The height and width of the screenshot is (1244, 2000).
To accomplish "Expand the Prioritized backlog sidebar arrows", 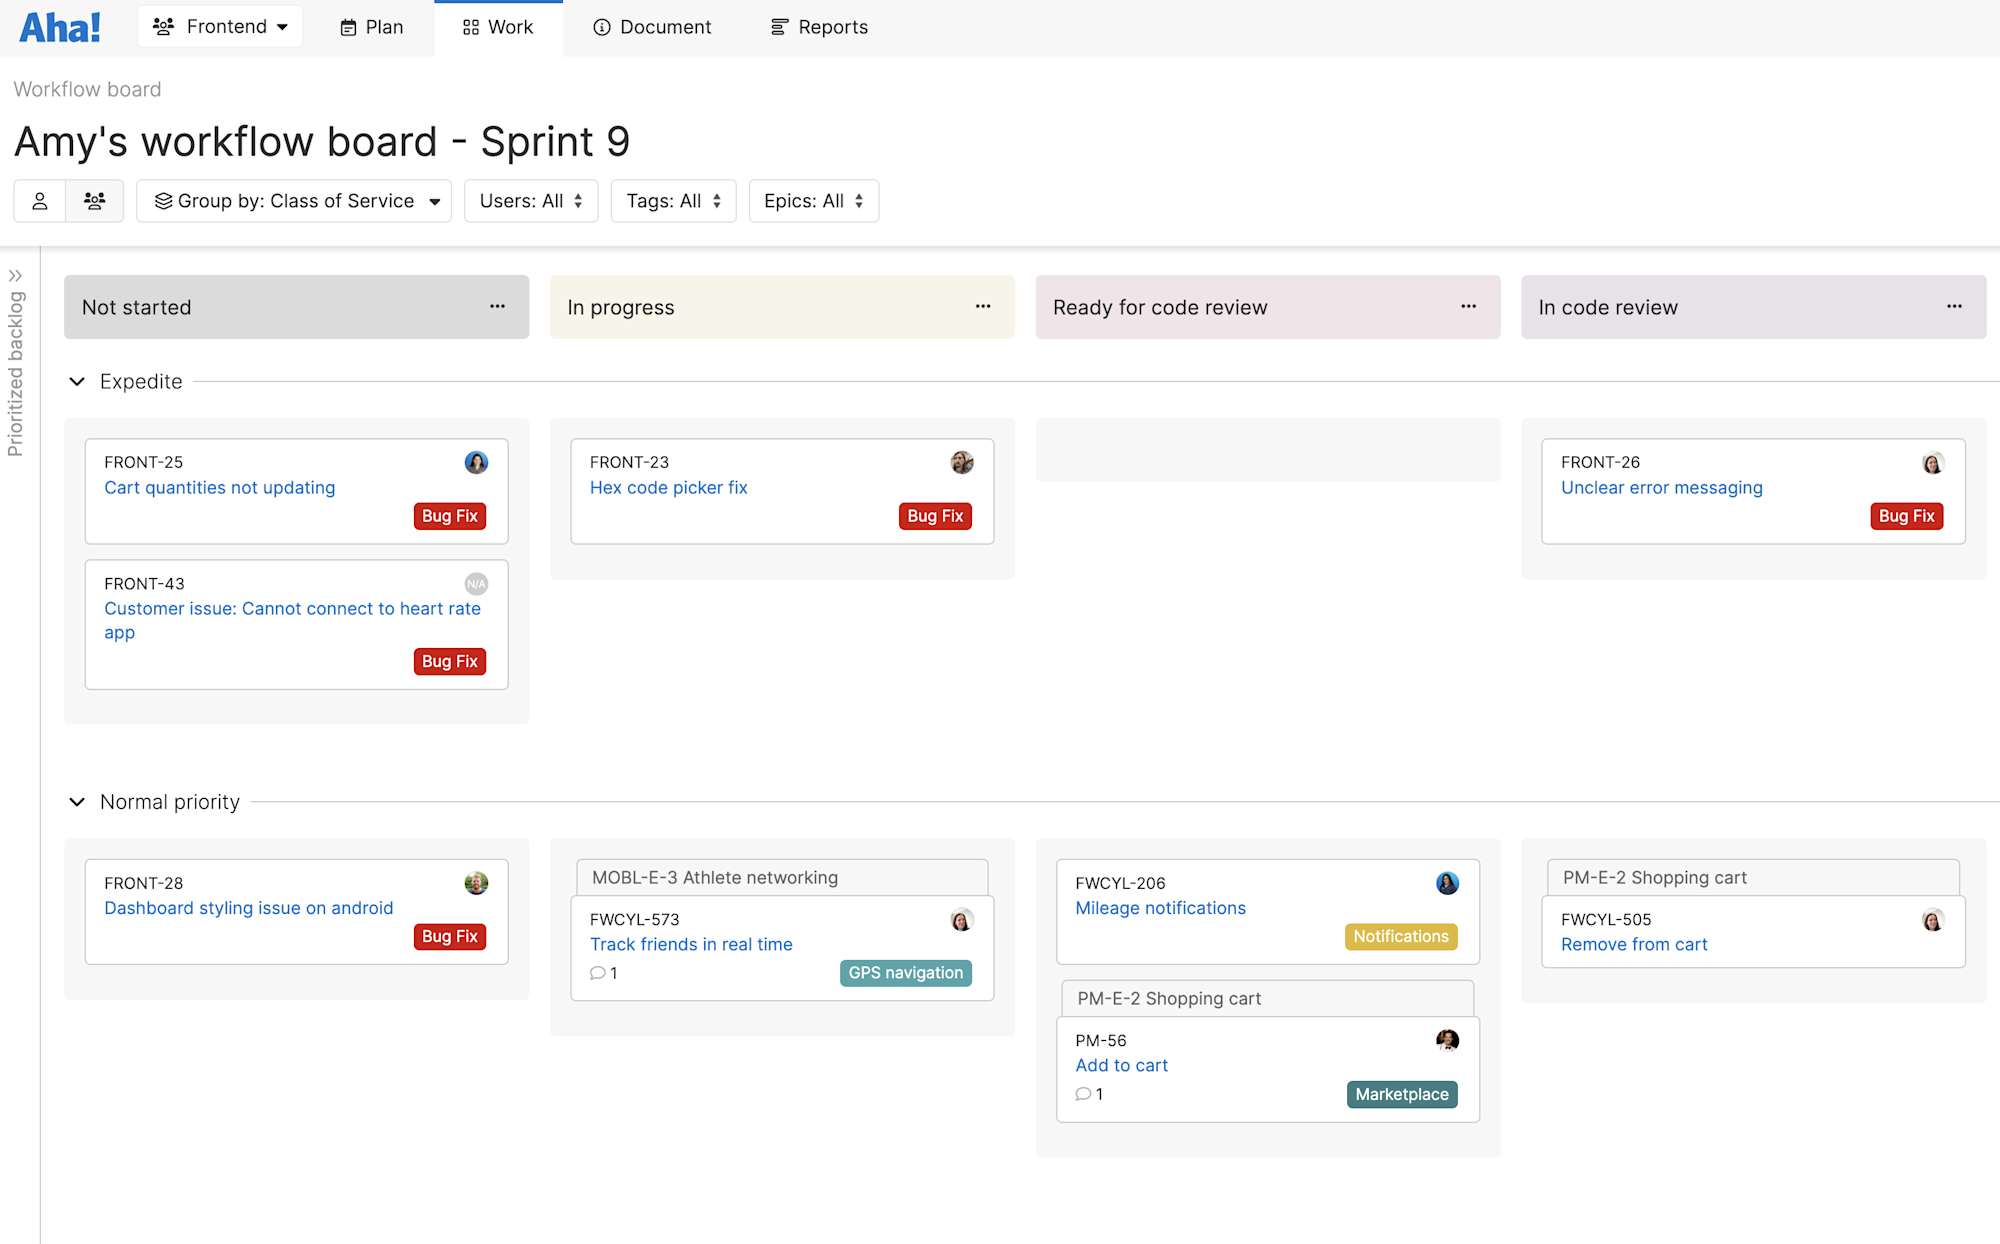I will pos(15,276).
